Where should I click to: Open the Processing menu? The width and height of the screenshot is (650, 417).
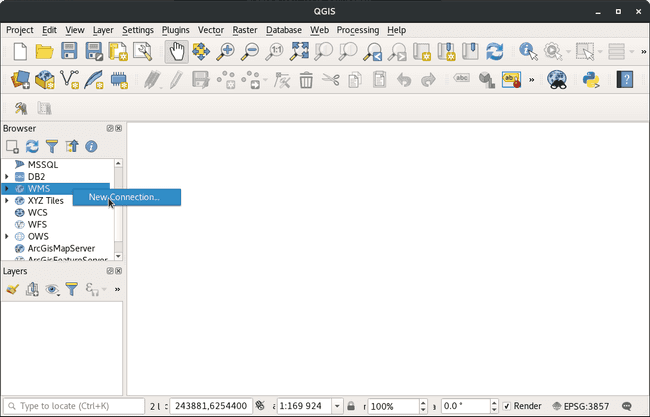(x=358, y=30)
